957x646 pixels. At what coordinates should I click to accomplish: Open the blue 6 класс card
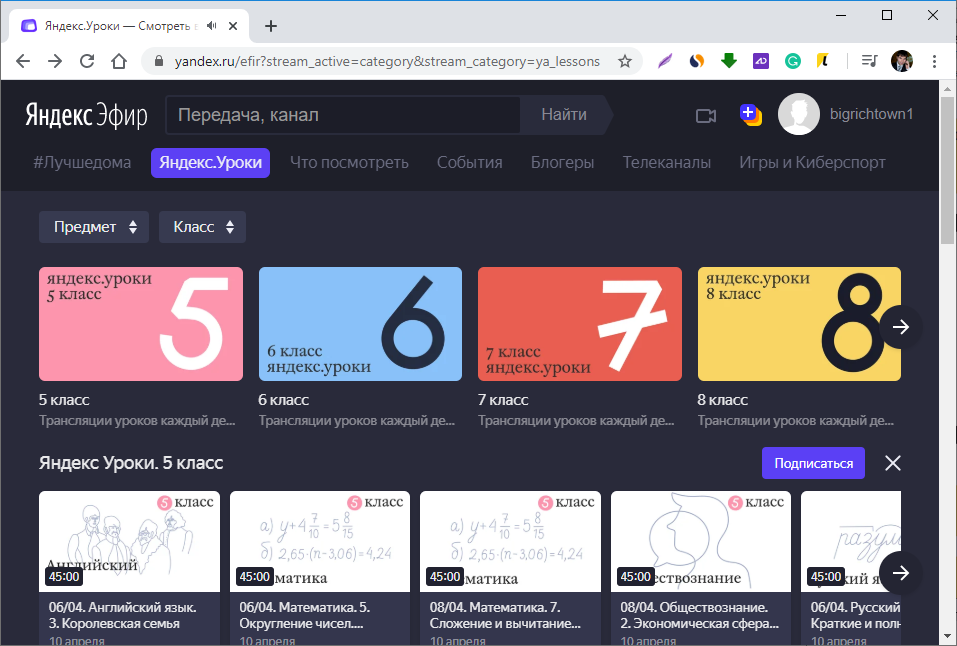pos(360,324)
